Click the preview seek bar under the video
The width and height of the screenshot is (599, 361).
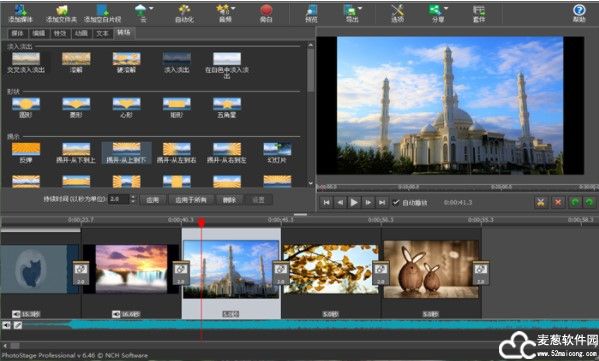[457, 186]
